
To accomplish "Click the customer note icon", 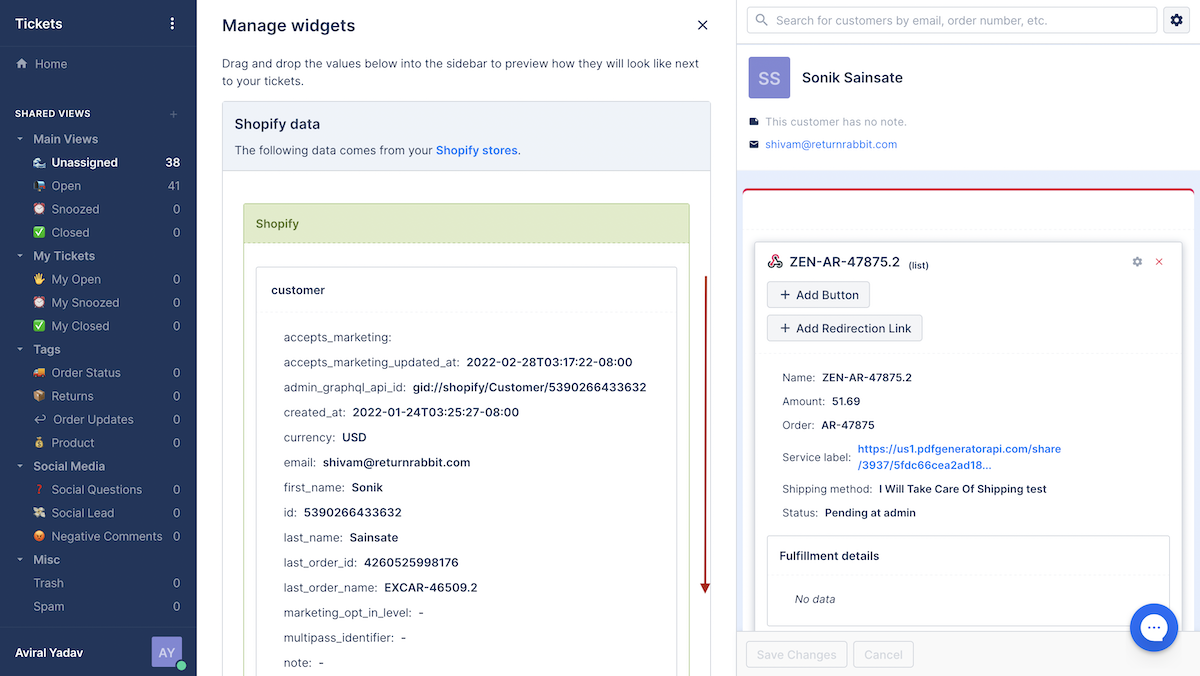I will 754,122.
